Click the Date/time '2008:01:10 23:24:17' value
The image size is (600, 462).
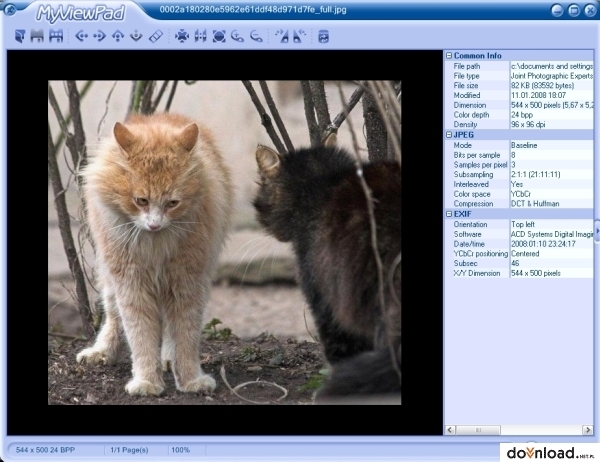543,244
